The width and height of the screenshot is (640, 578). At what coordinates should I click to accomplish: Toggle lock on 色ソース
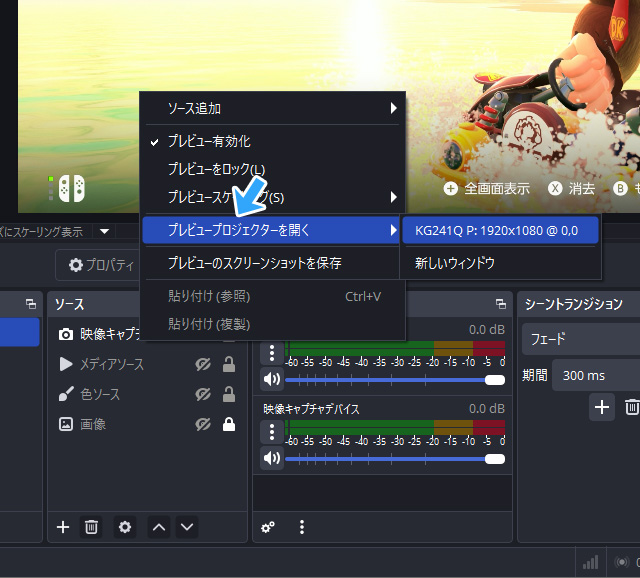[229, 394]
